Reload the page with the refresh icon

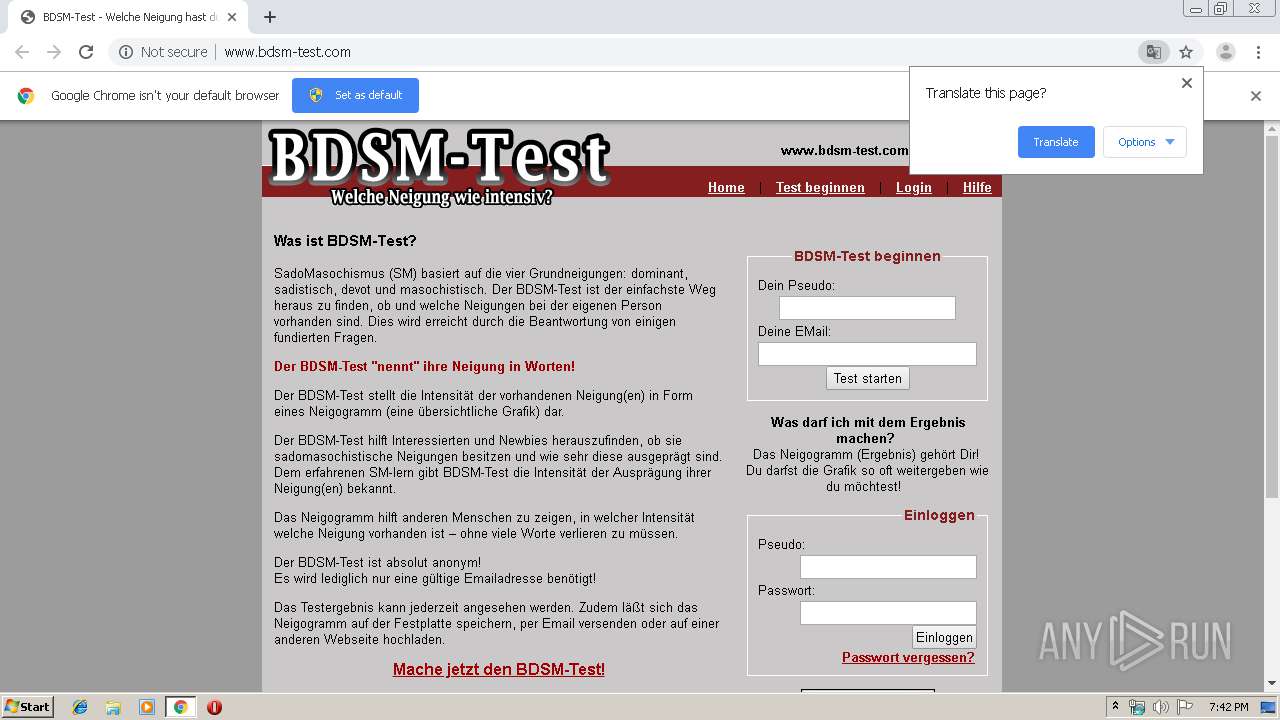point(86,52)
